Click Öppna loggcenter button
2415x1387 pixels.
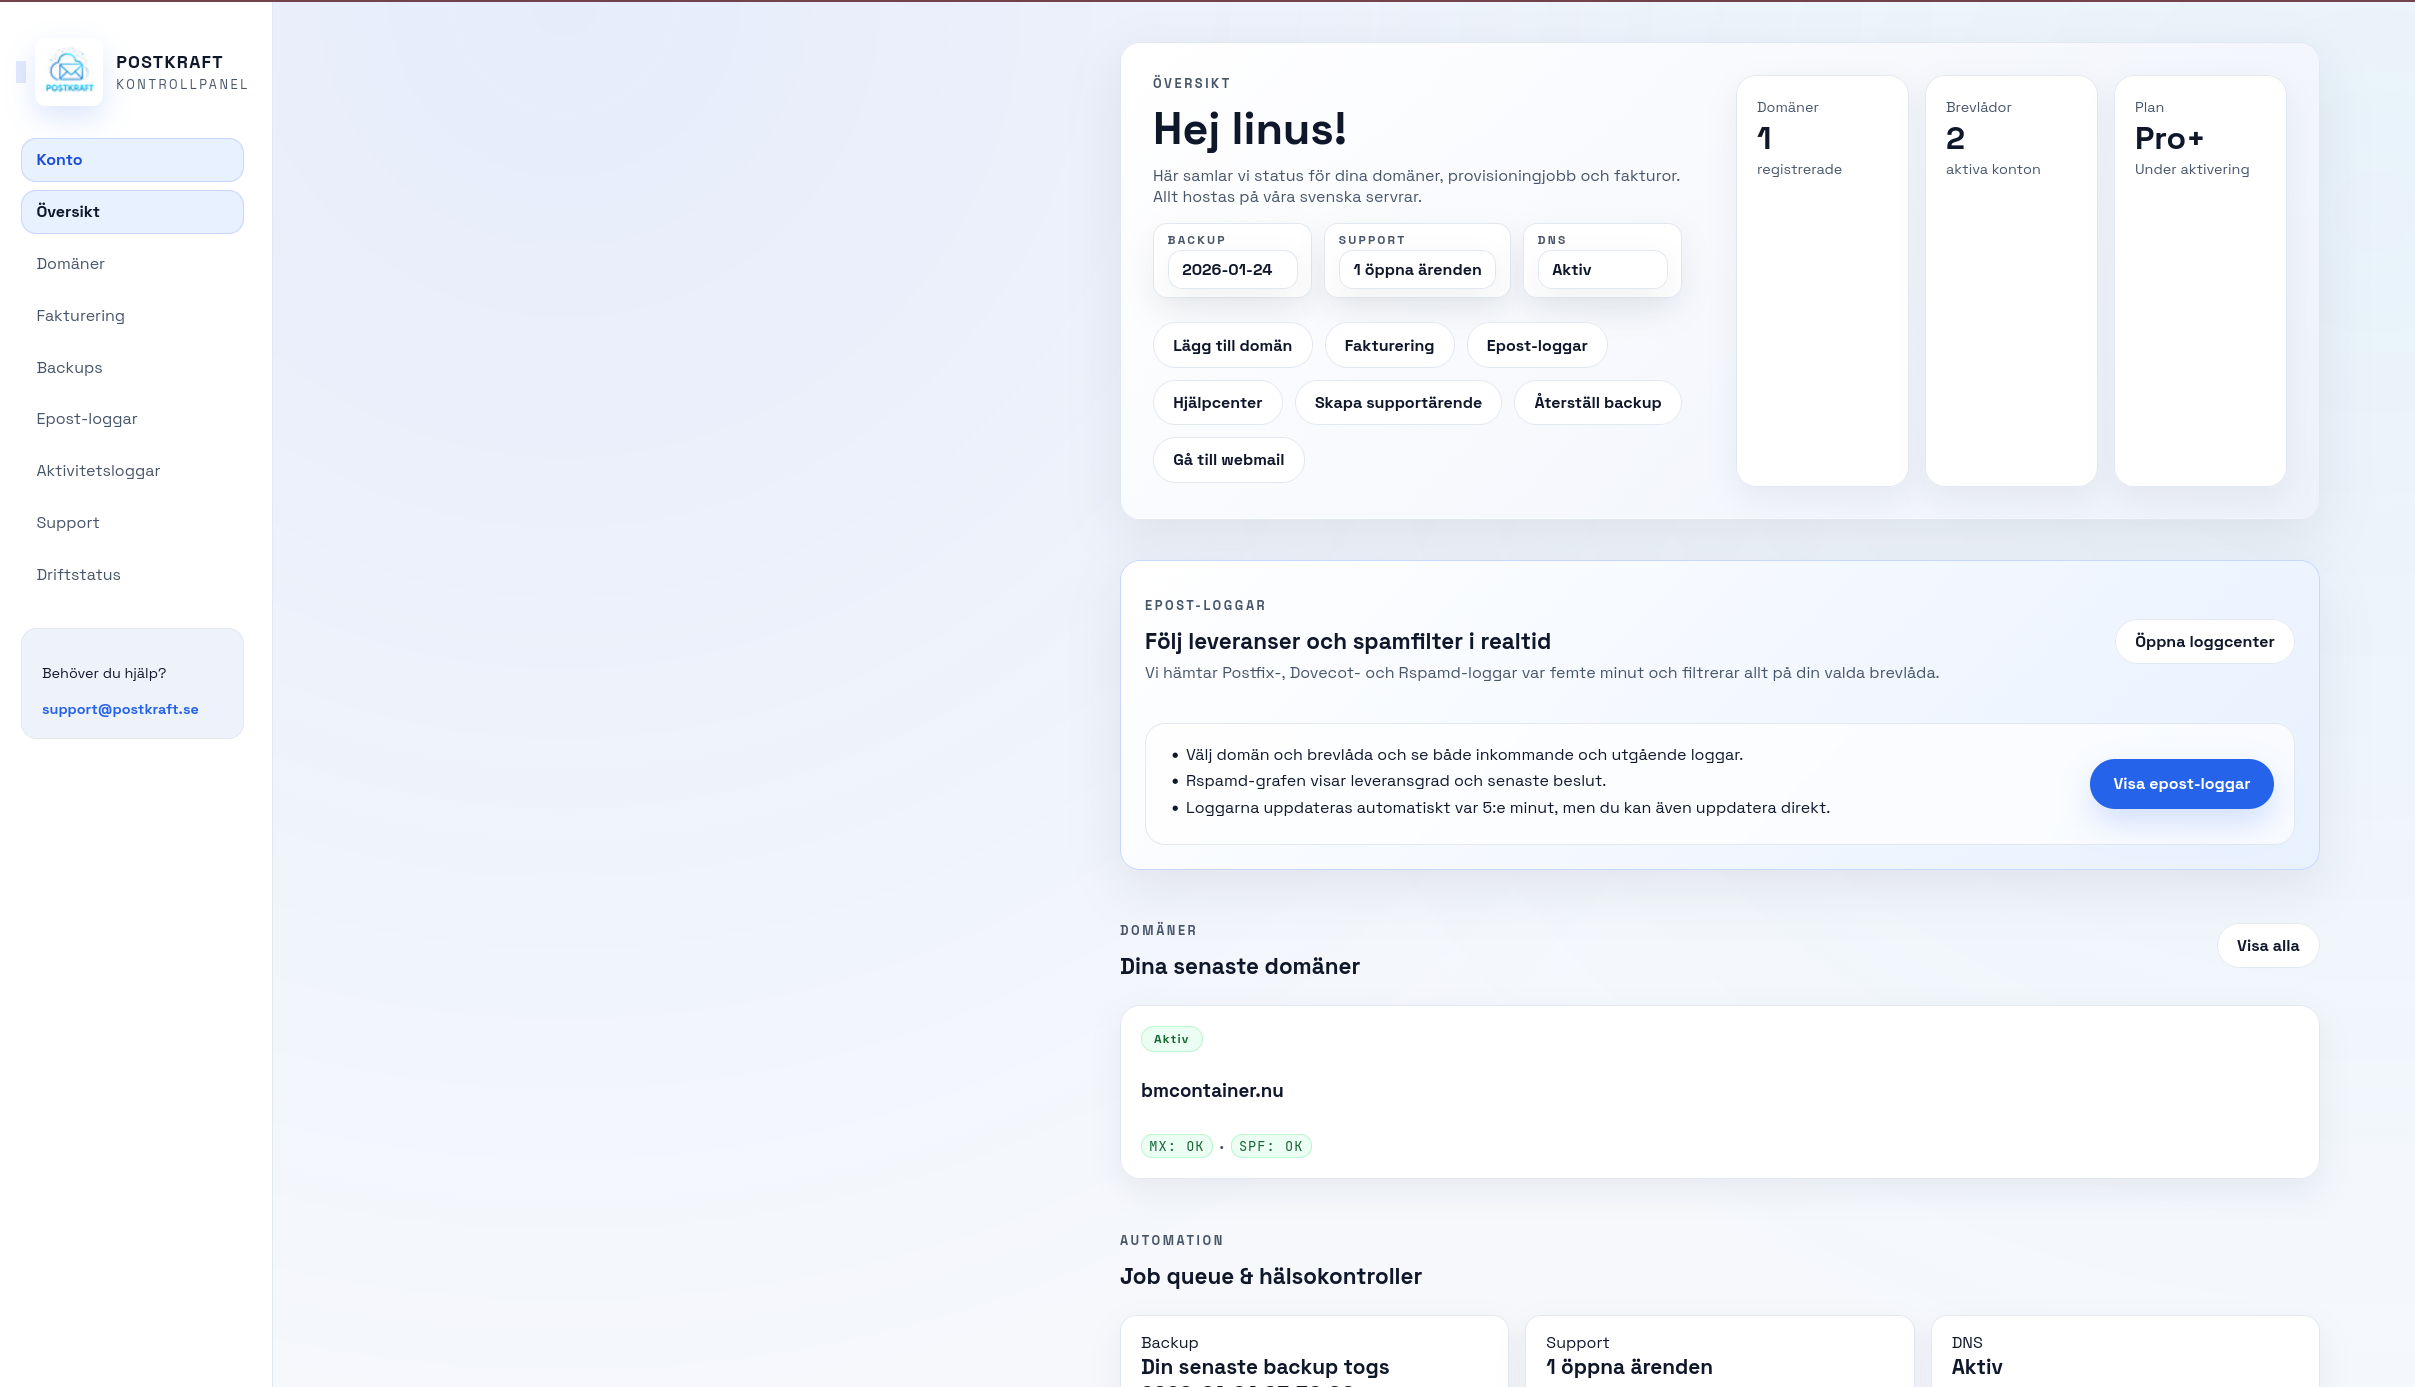coord(2203,642)
